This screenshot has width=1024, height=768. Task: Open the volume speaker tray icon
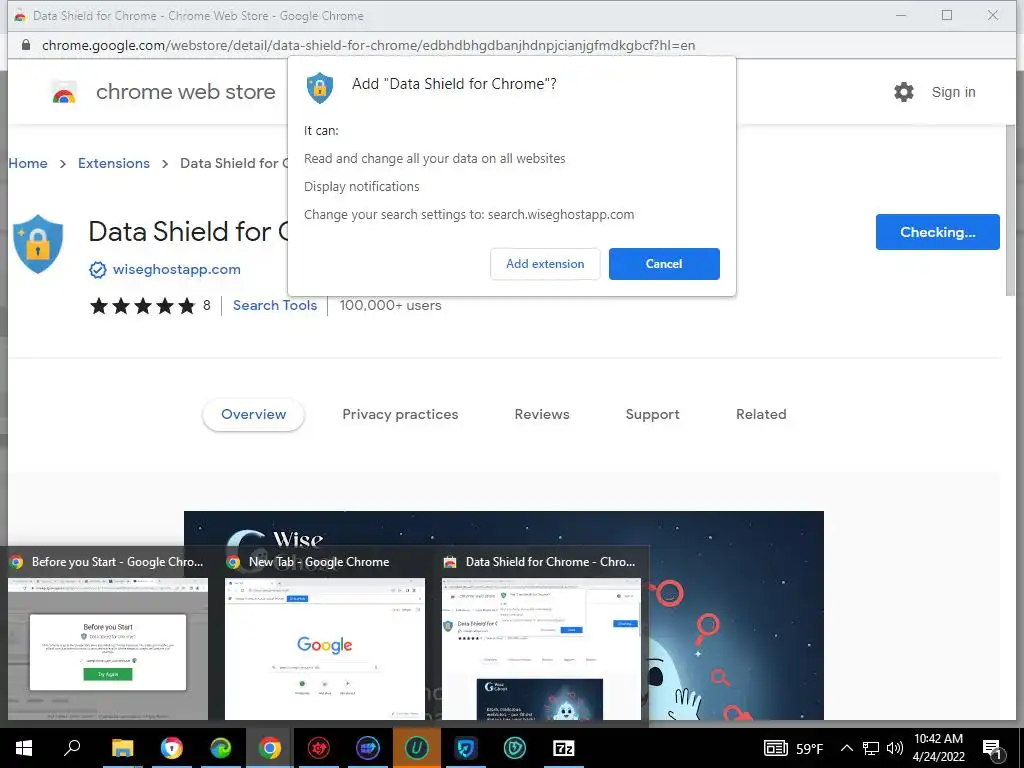pyautogui.click(x=895, y=748)
